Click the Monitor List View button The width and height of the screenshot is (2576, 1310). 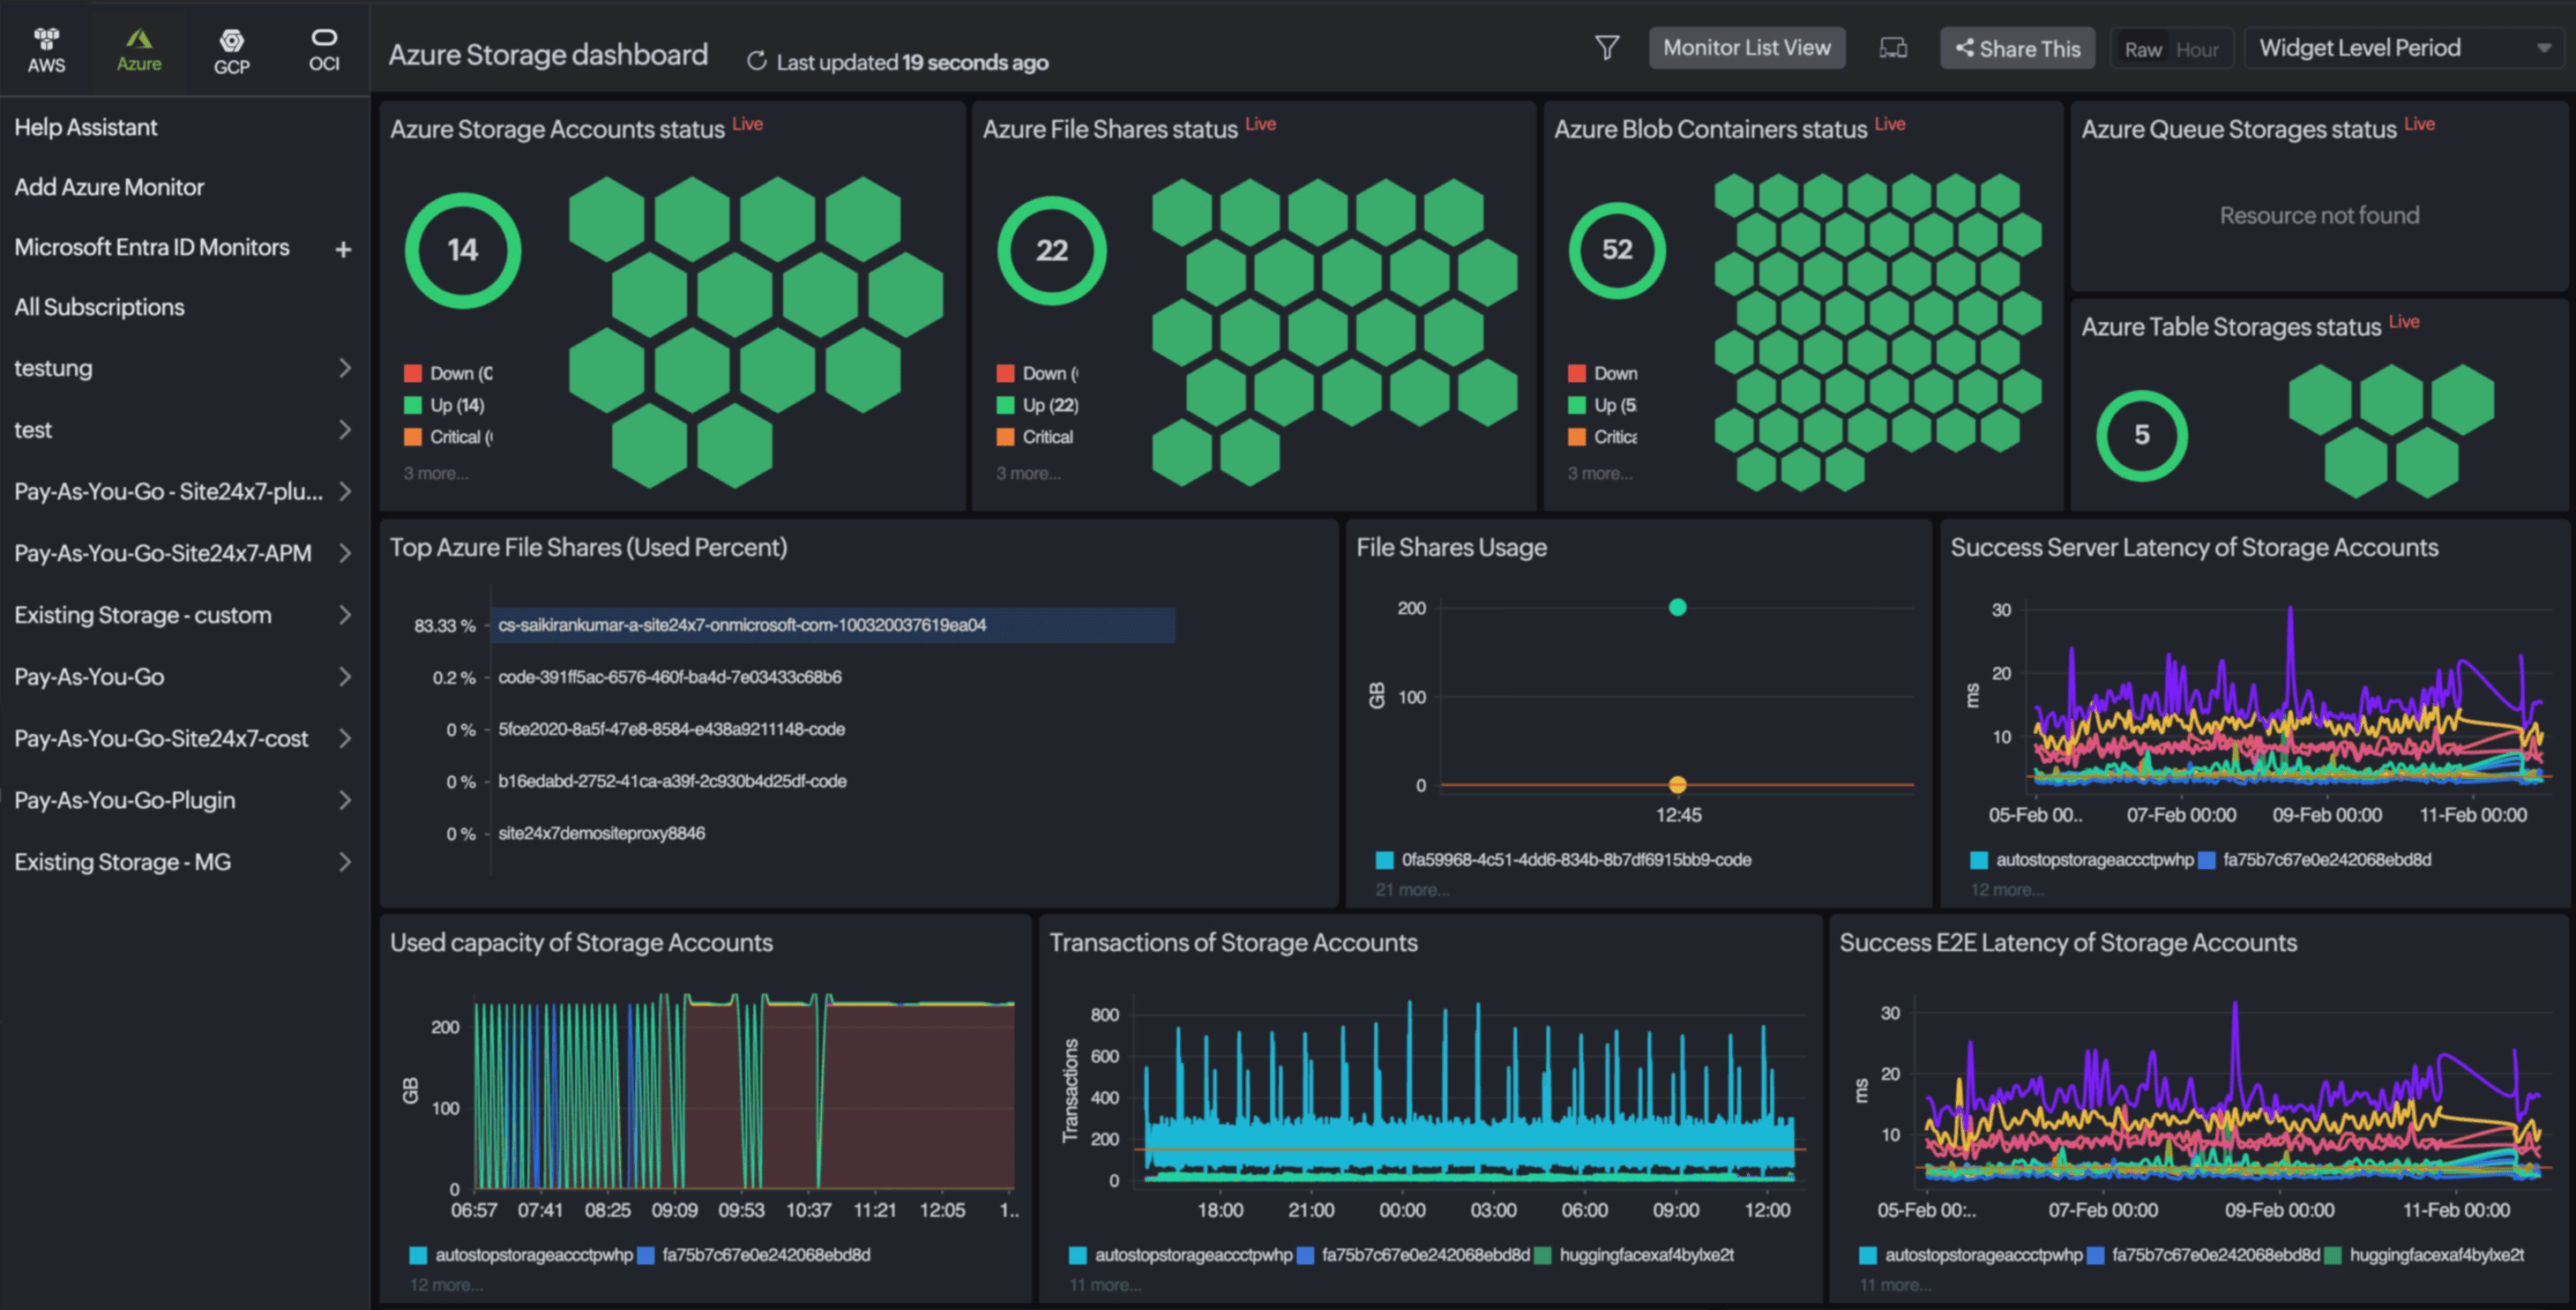1747,47
